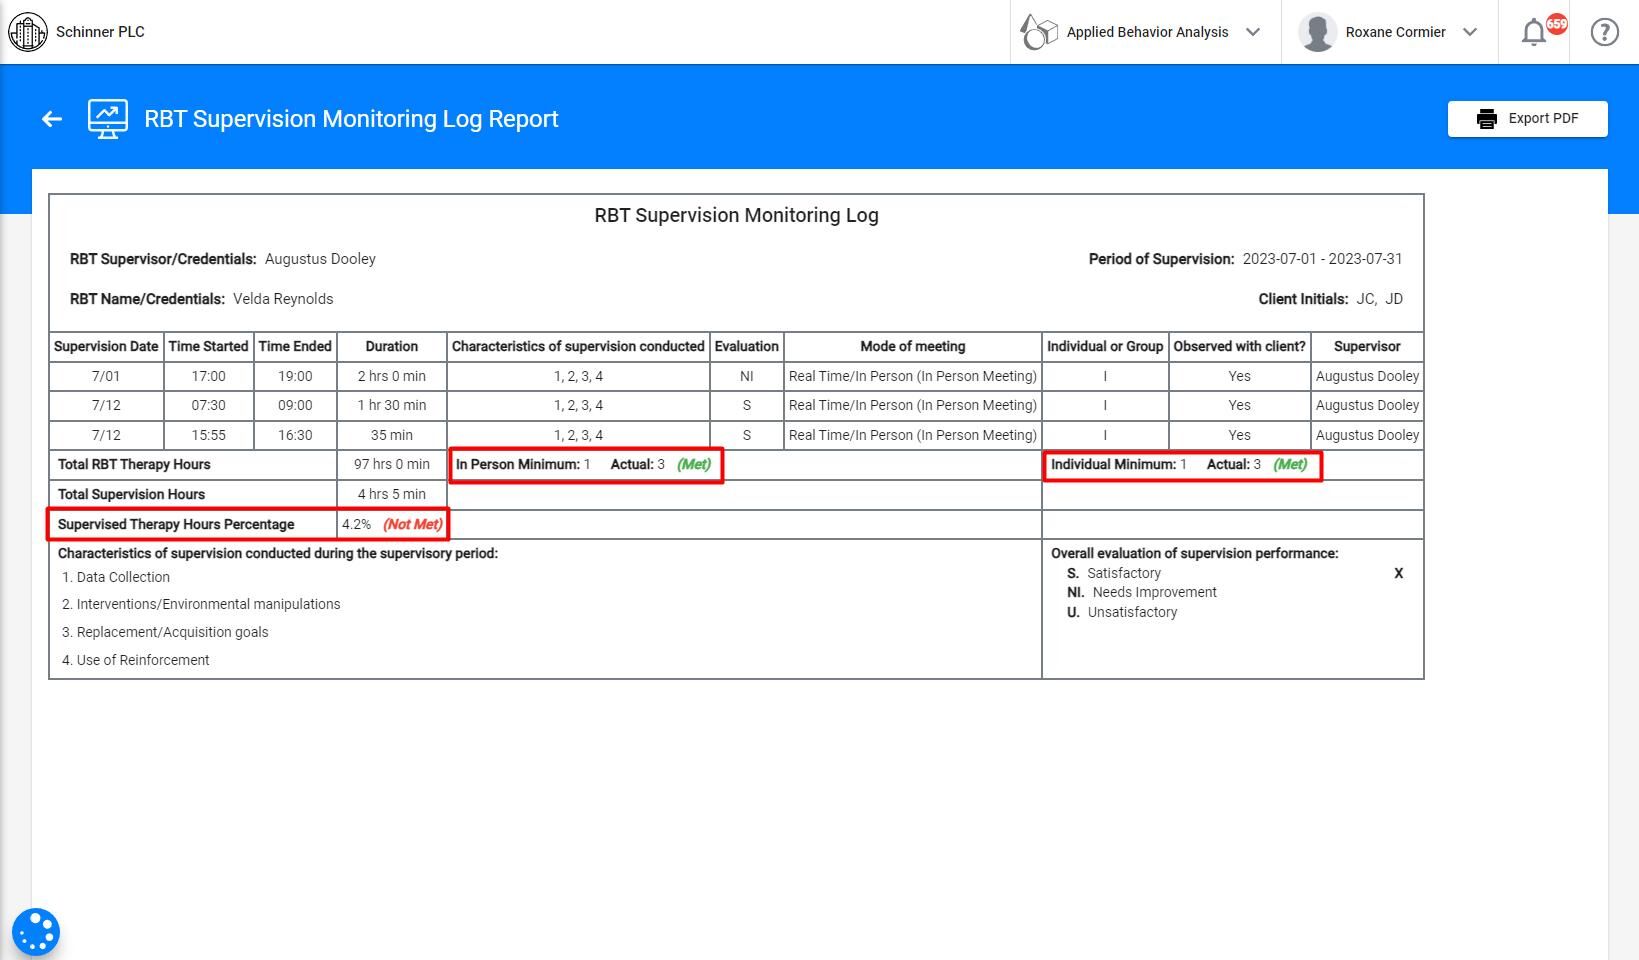Click the In Person Minimum Met indicator

(x=694, y=465)
